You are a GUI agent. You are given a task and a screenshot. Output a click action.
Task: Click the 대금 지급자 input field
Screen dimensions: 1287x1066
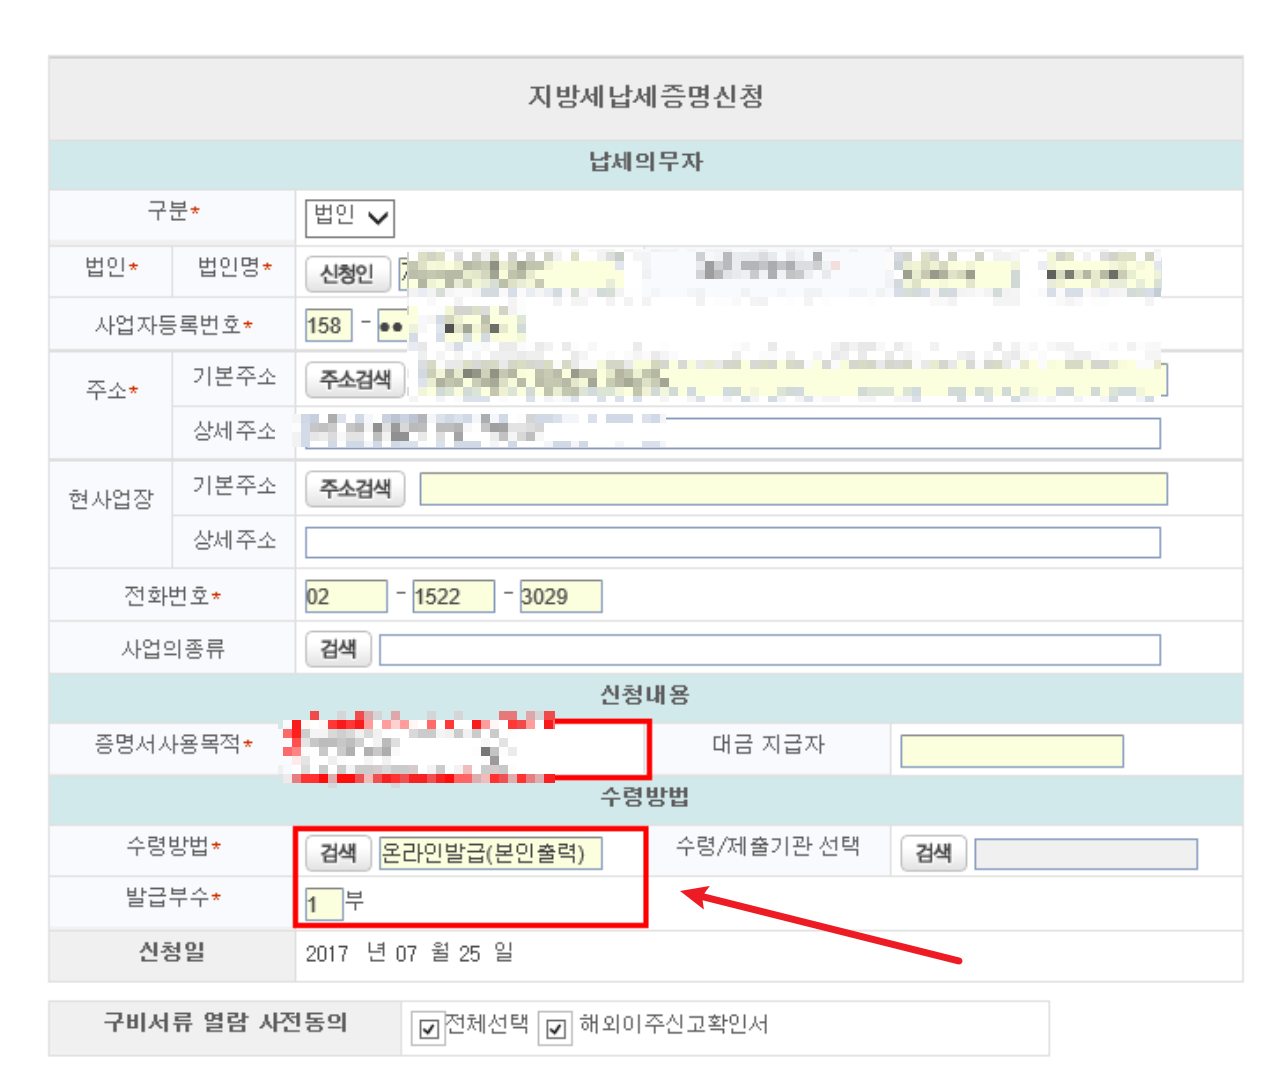tap(1010, 750)
